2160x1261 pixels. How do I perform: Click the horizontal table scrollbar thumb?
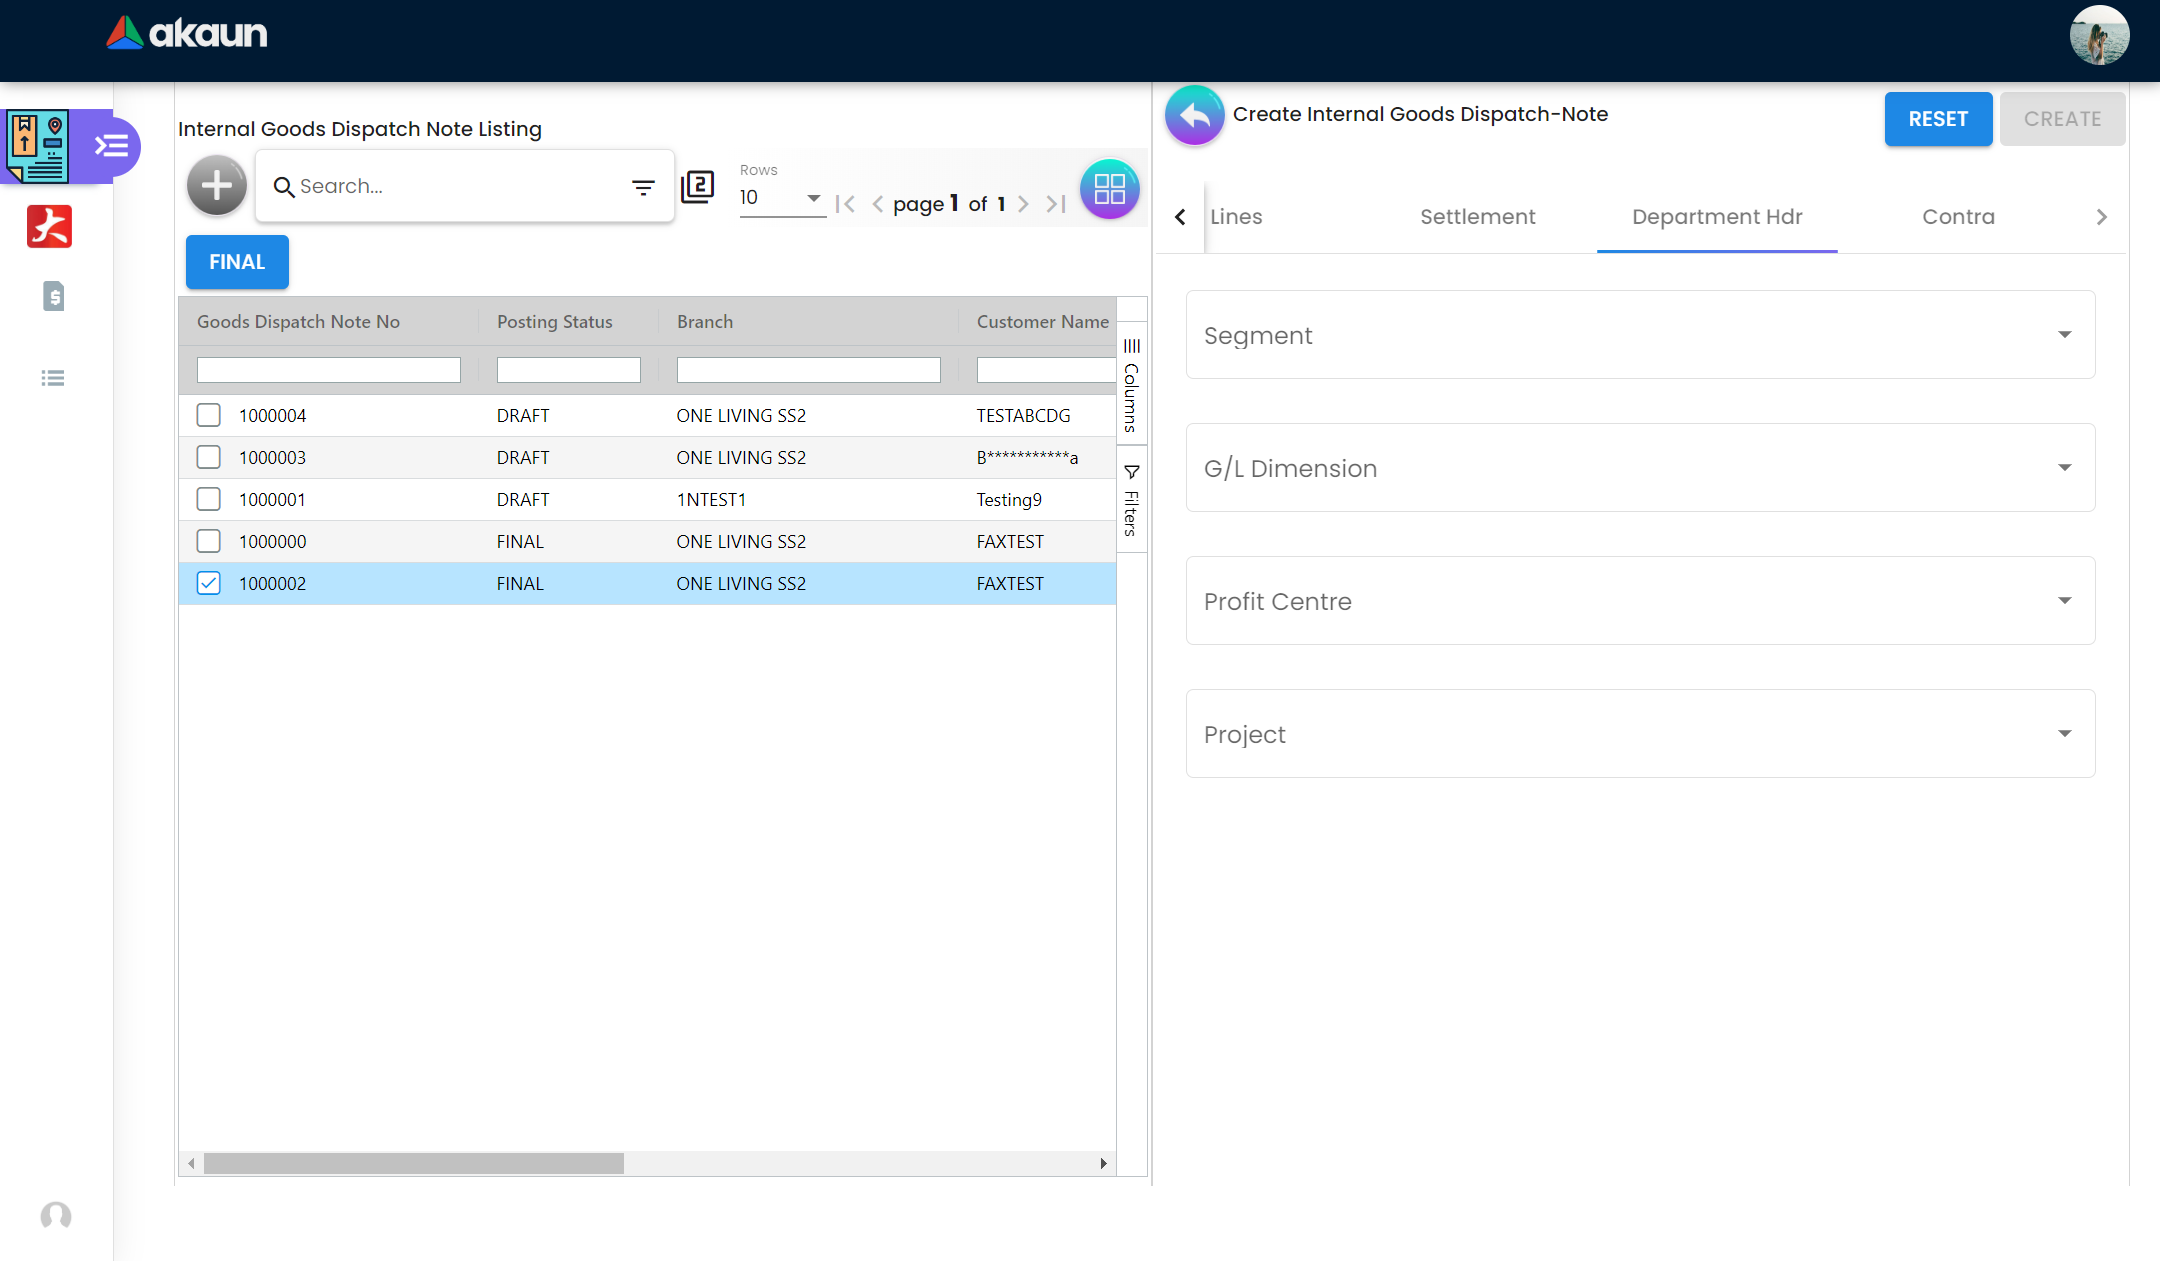[x=413, y=1163]
